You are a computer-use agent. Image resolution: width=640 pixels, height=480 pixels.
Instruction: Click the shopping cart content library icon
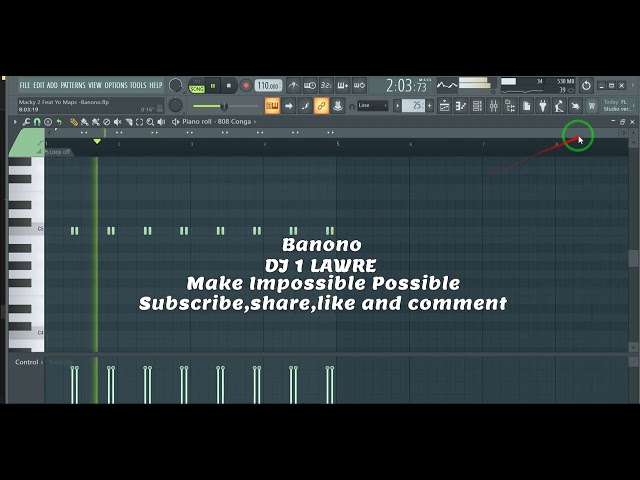[x=591, y=106]
